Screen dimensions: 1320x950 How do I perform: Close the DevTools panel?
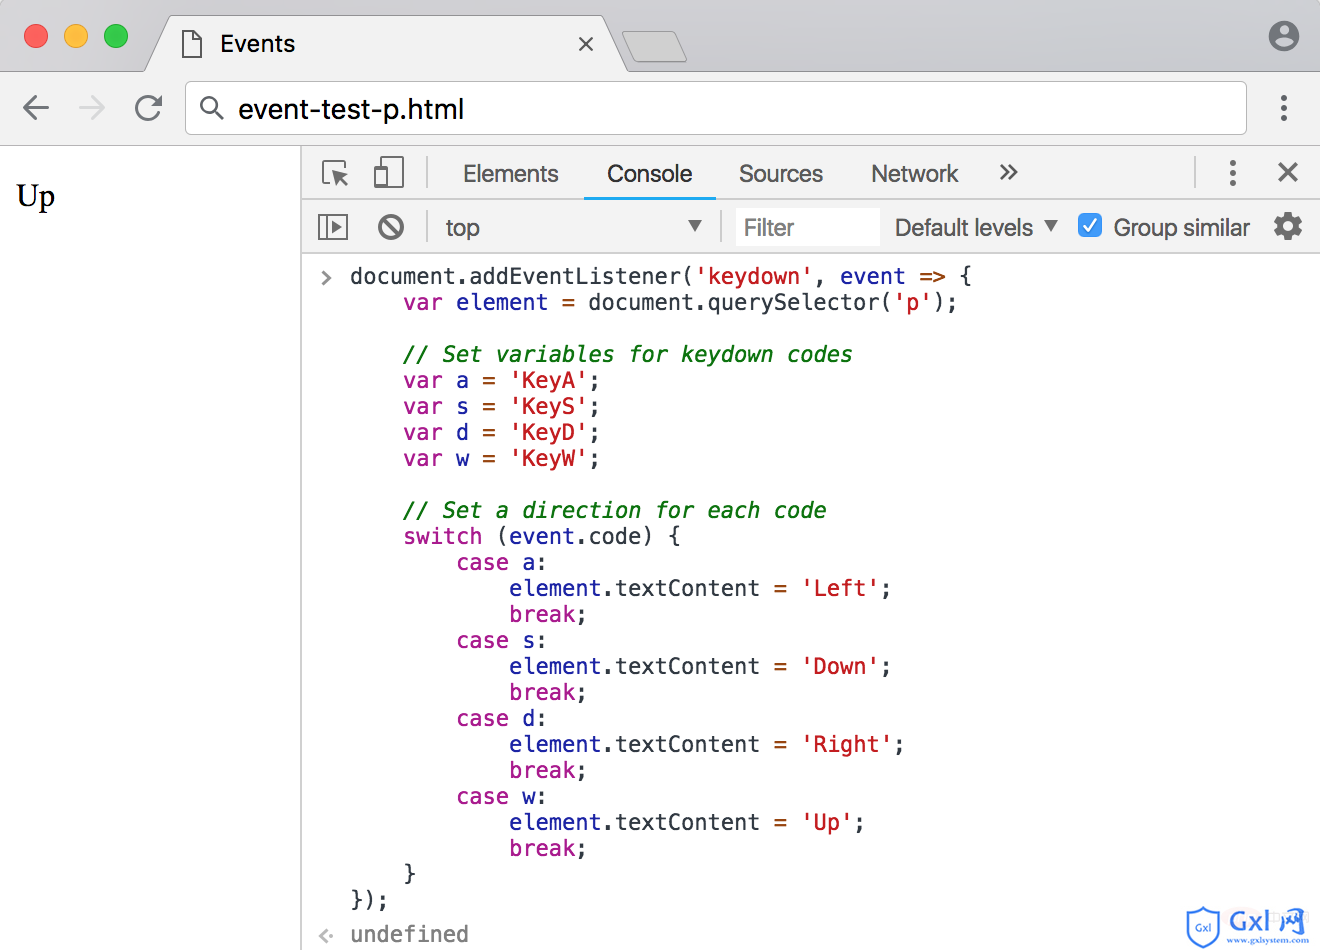[1288, 172]
